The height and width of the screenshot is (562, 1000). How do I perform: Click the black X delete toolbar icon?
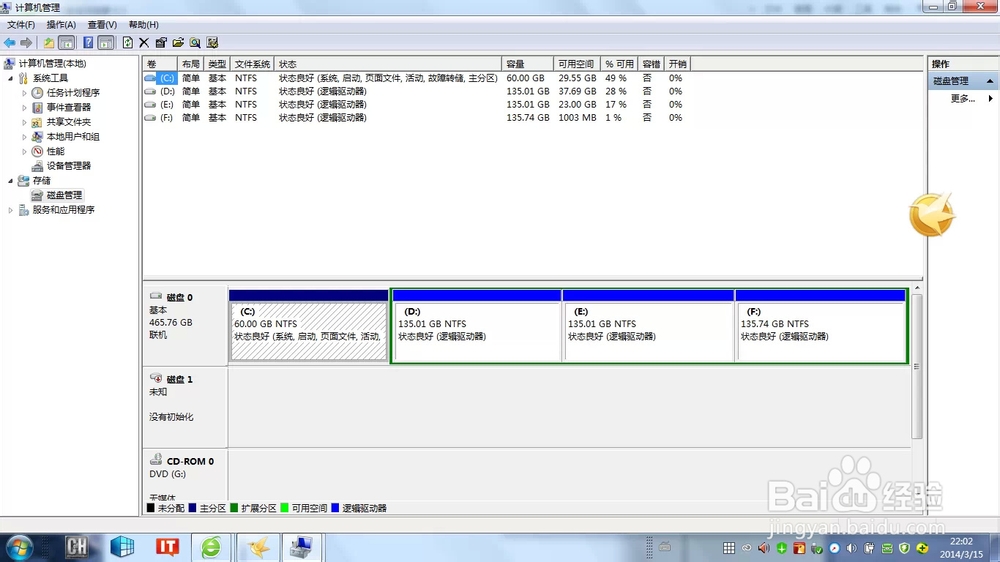tap(144, 43)
